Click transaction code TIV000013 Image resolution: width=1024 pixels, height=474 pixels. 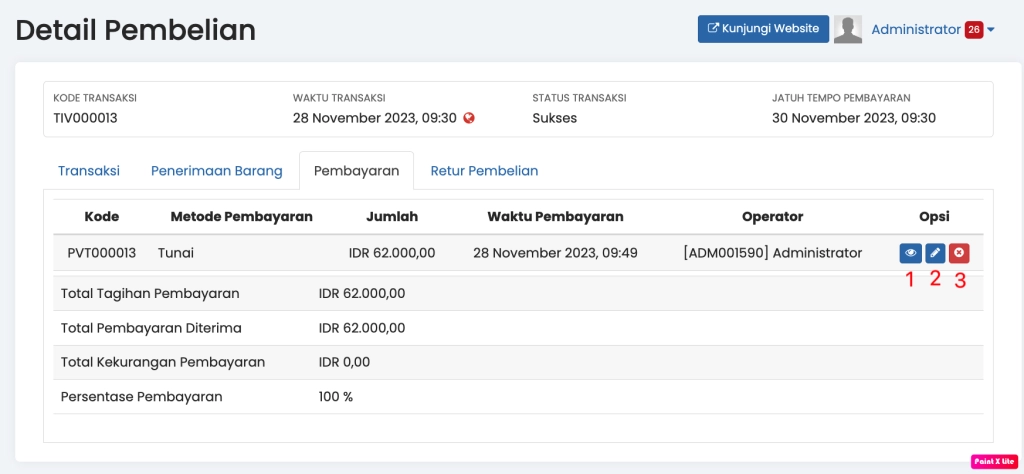86,118
